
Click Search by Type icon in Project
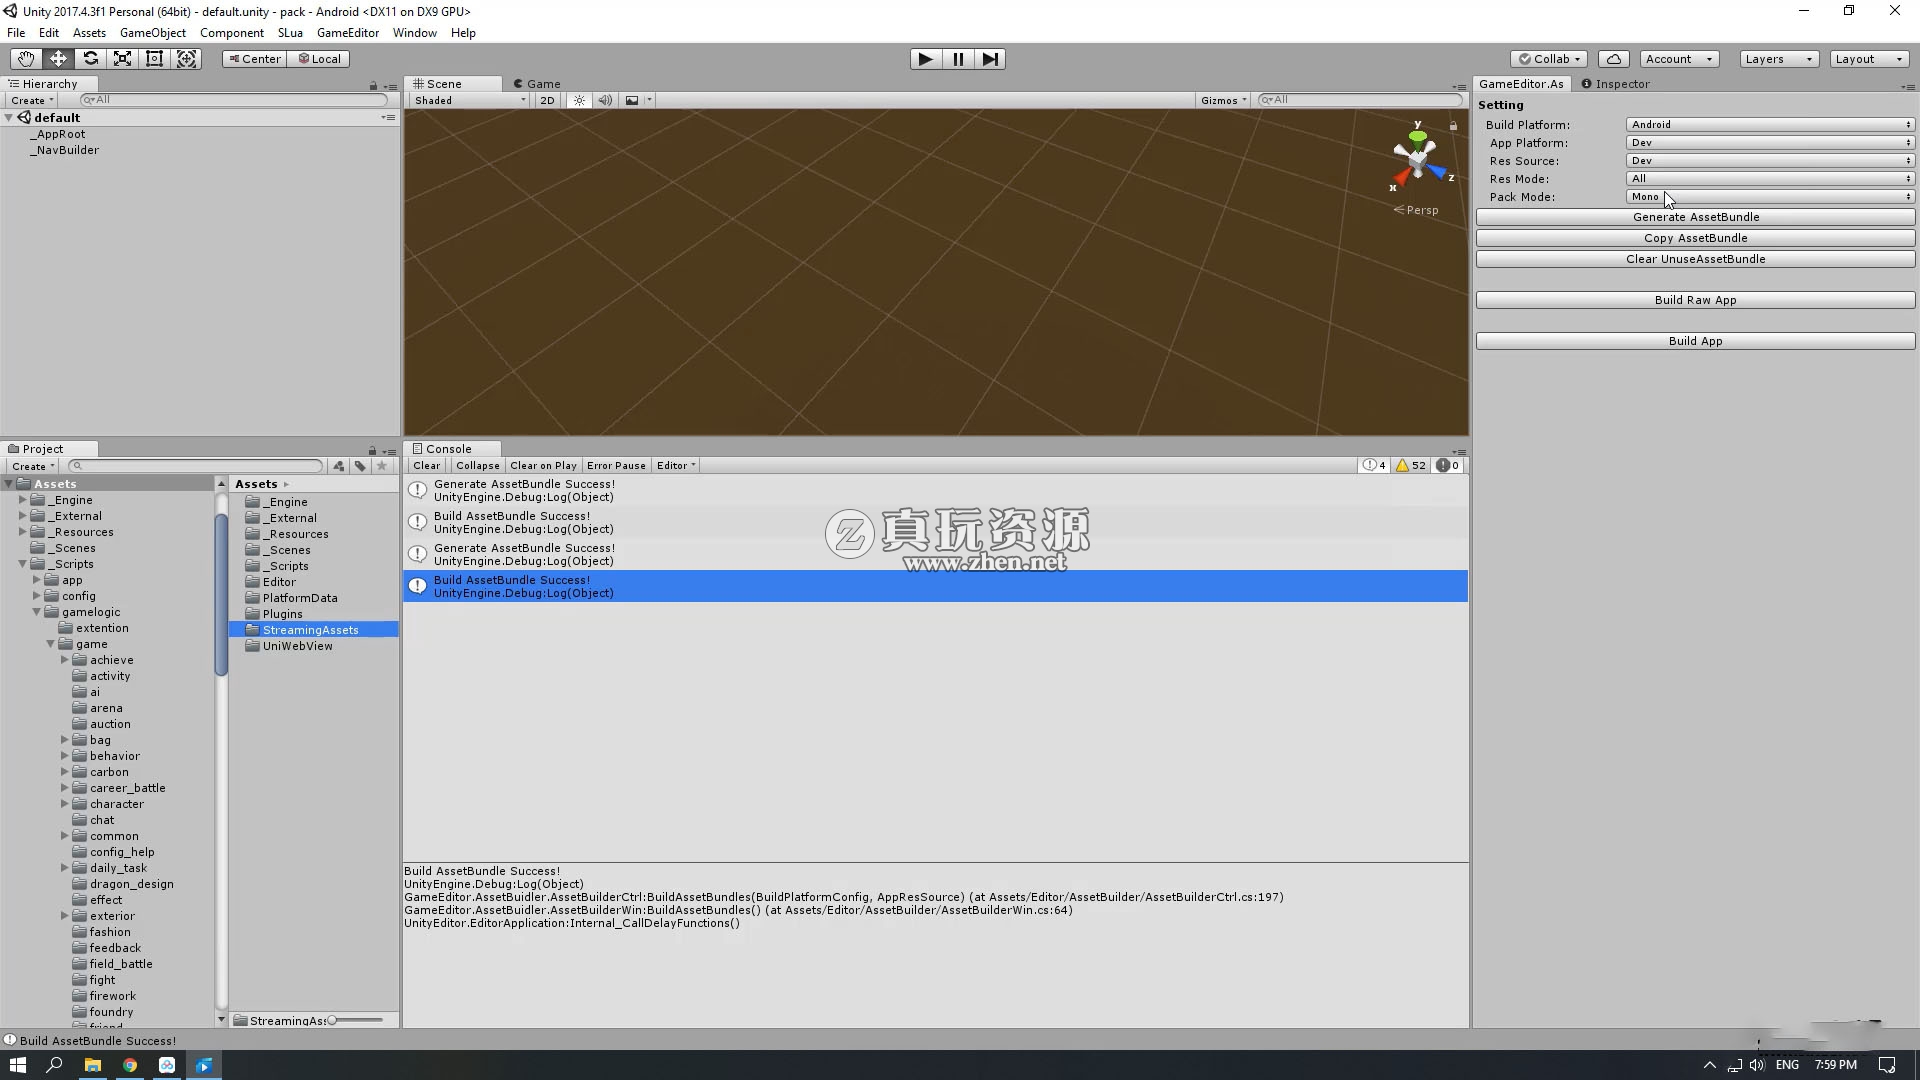[x=339, y=466]
